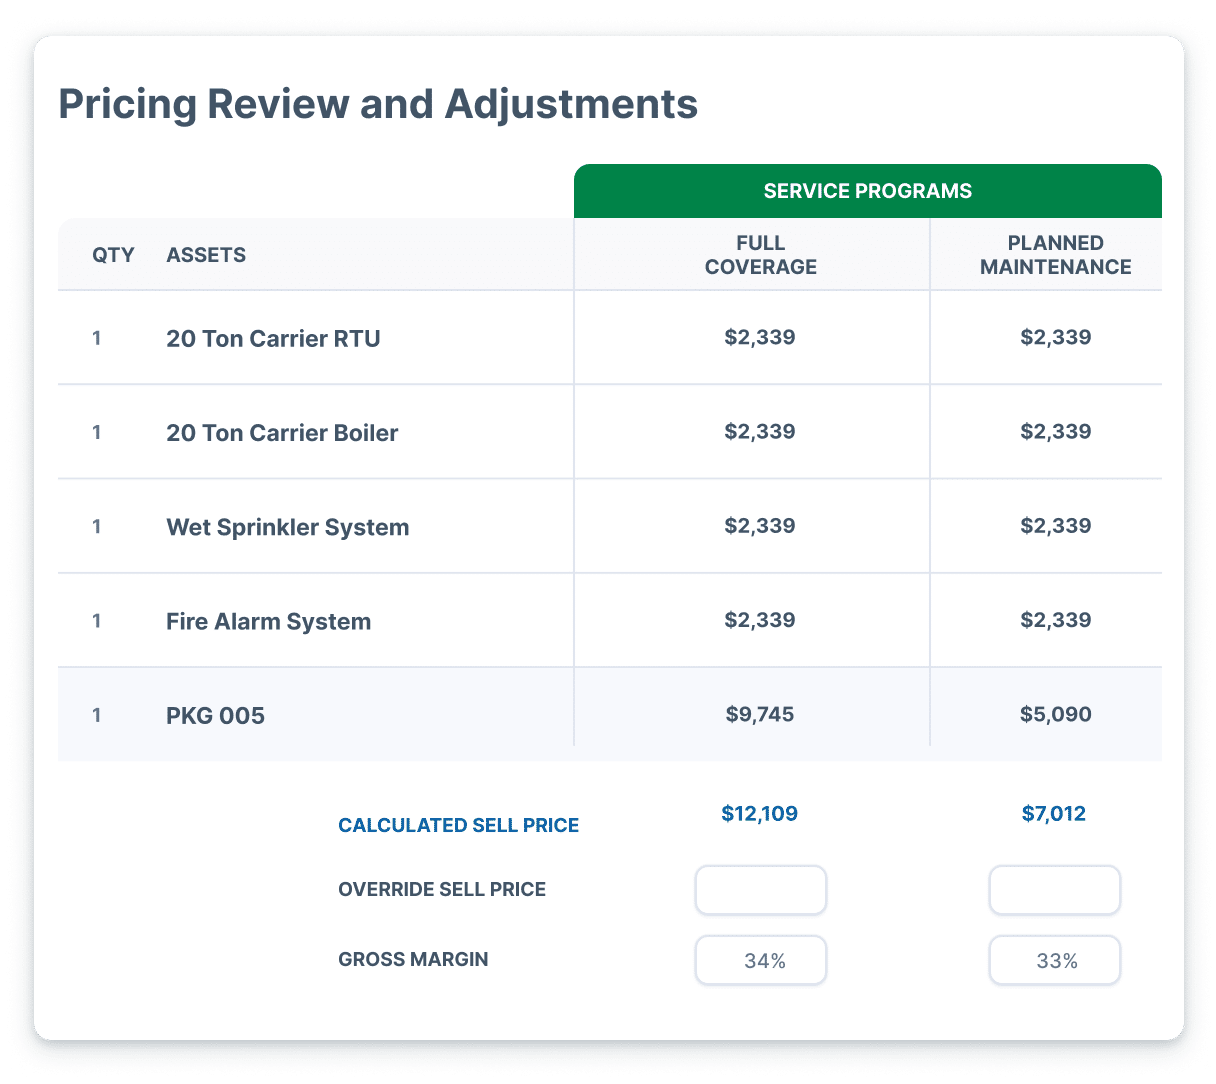Viewport: 1216px width, 1084px height.
Task: Select the FULL COVERAGE column header
Action: pyautogui.click(x=761, y=254)
